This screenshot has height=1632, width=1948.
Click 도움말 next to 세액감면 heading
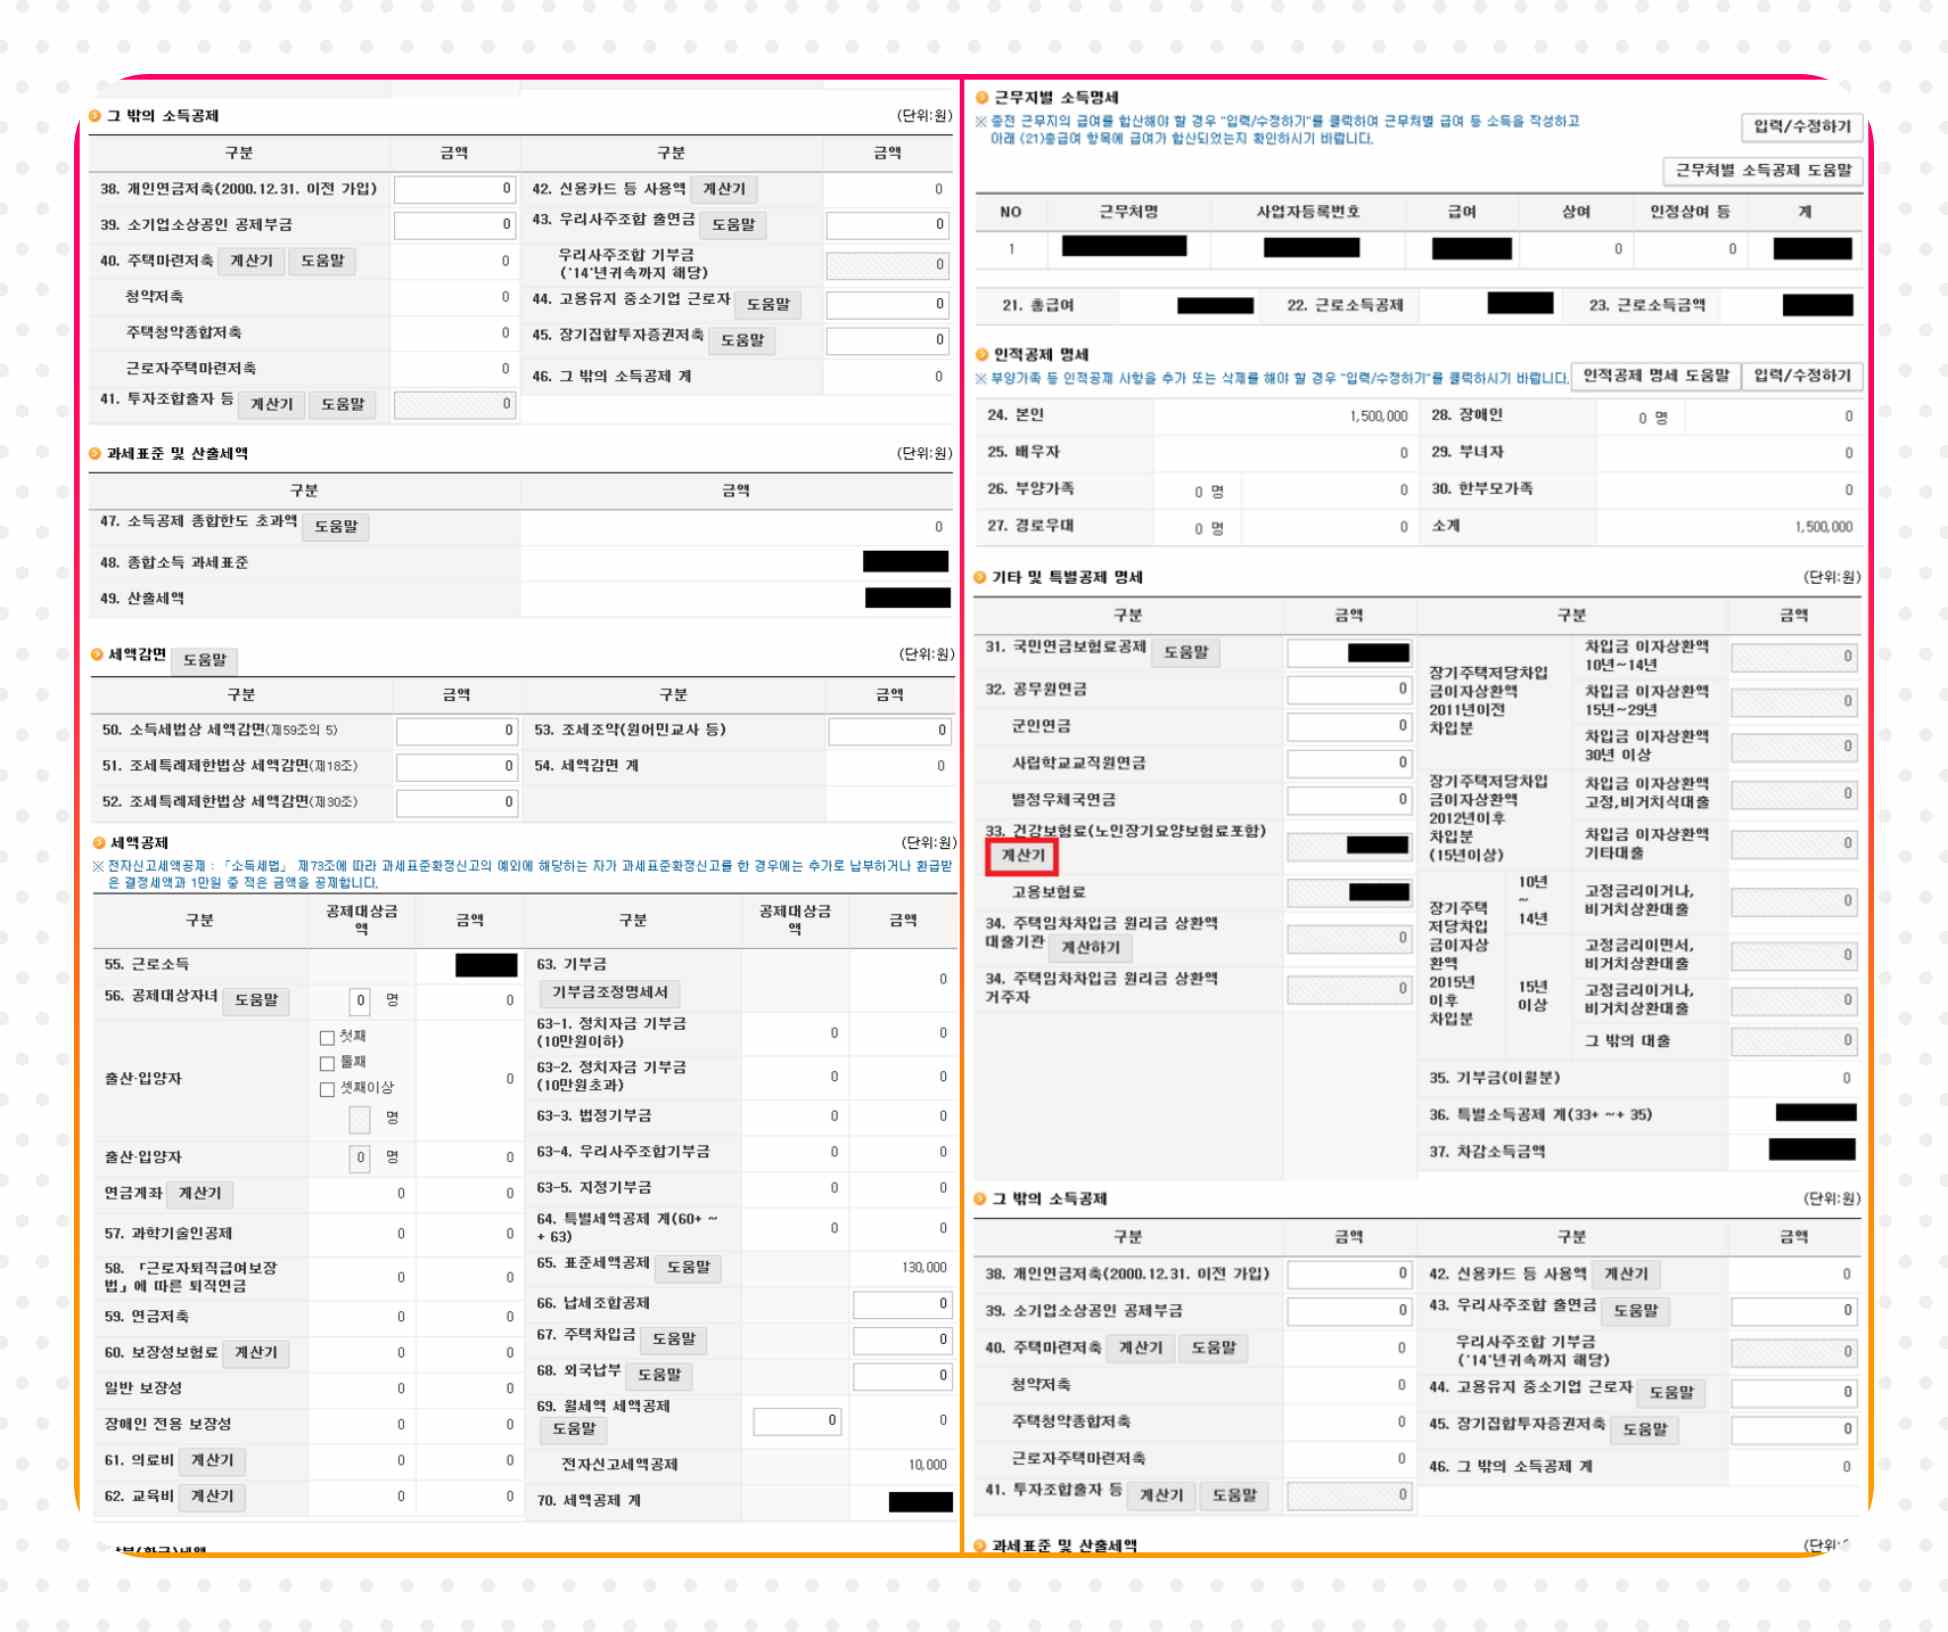coord(205,660)
